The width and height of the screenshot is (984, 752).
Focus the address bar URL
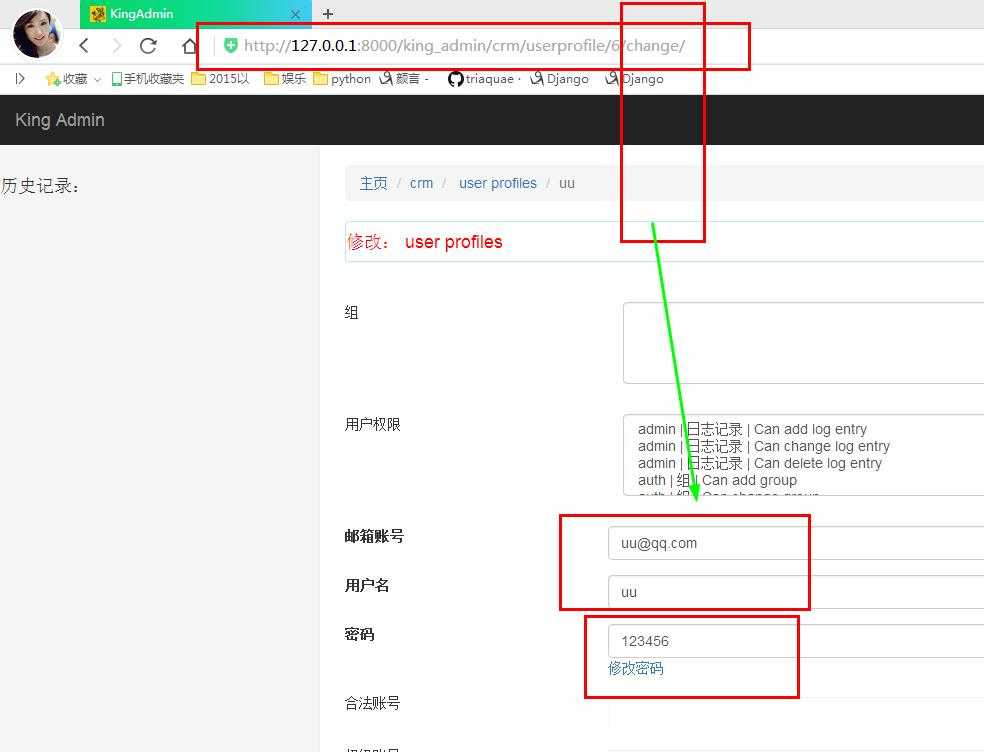(x=464, y=46)
